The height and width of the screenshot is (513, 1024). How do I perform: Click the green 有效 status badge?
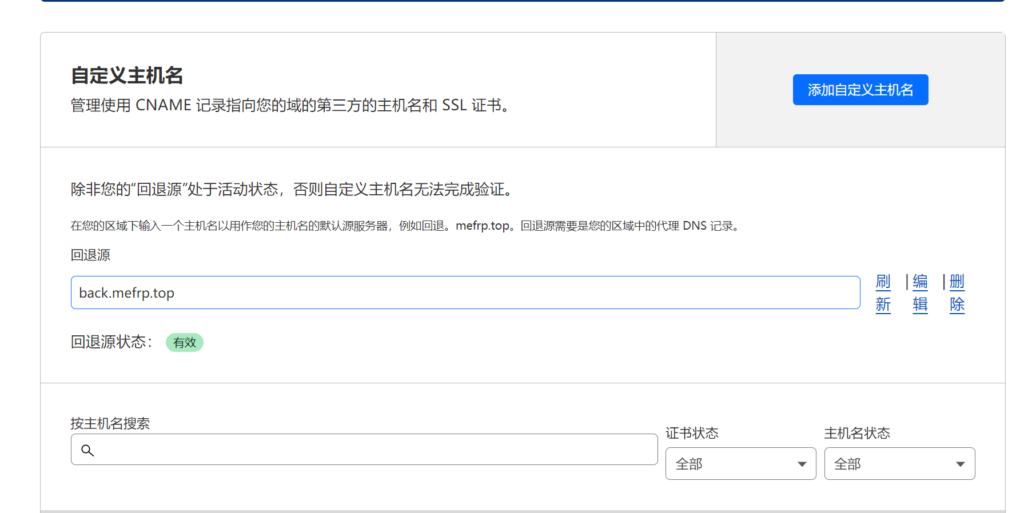[x=184, y=342]
